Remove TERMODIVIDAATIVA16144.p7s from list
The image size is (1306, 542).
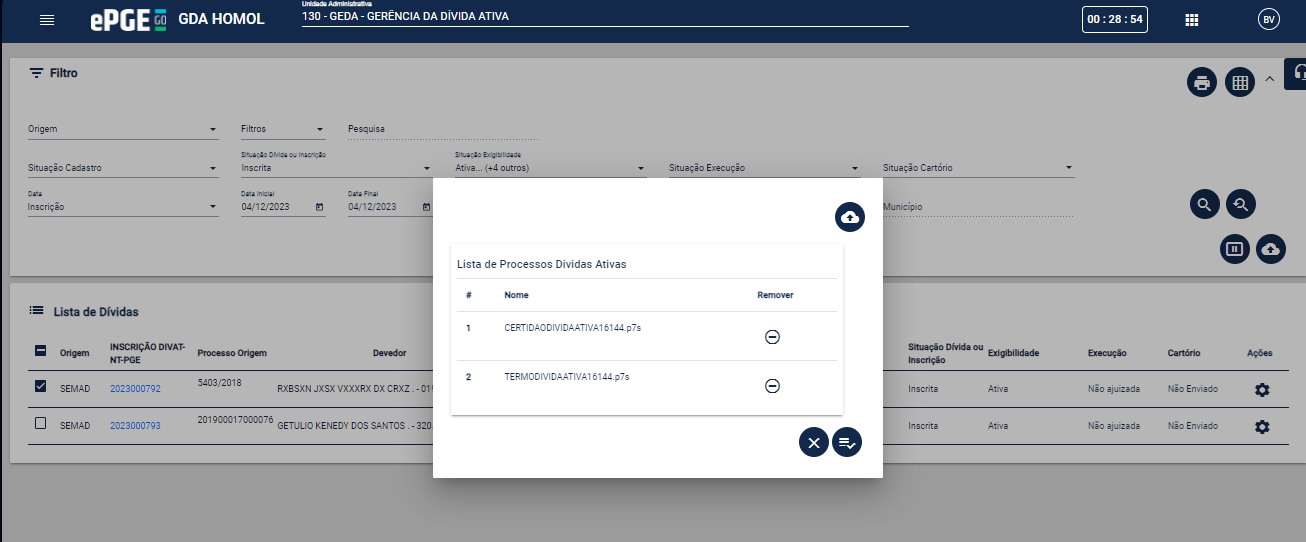[772, 386]
